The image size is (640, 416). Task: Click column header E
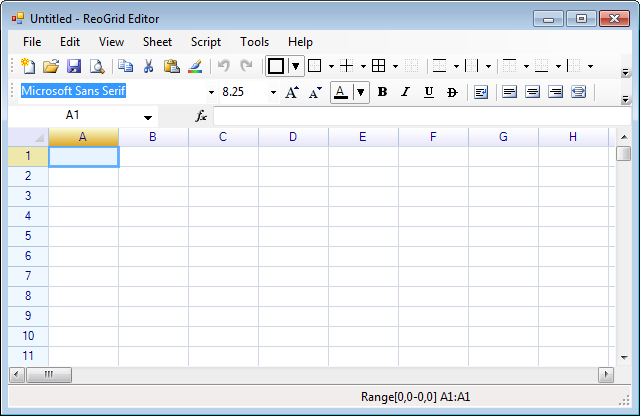coord(362,136)
